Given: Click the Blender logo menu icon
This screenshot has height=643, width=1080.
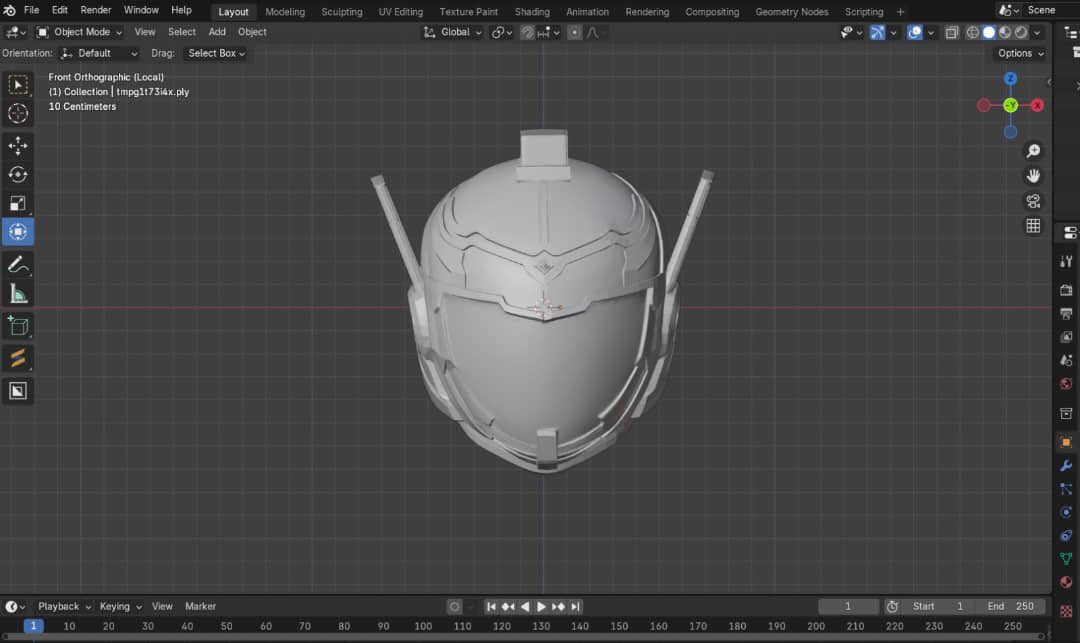Looking at the screenshot, I should point(9,10).
